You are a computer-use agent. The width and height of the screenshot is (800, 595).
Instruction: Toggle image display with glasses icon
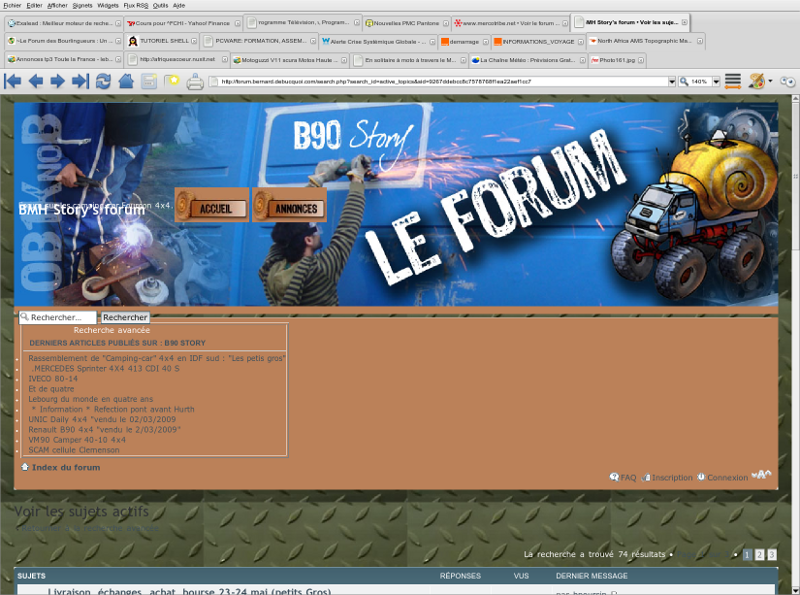pos(787,81)
